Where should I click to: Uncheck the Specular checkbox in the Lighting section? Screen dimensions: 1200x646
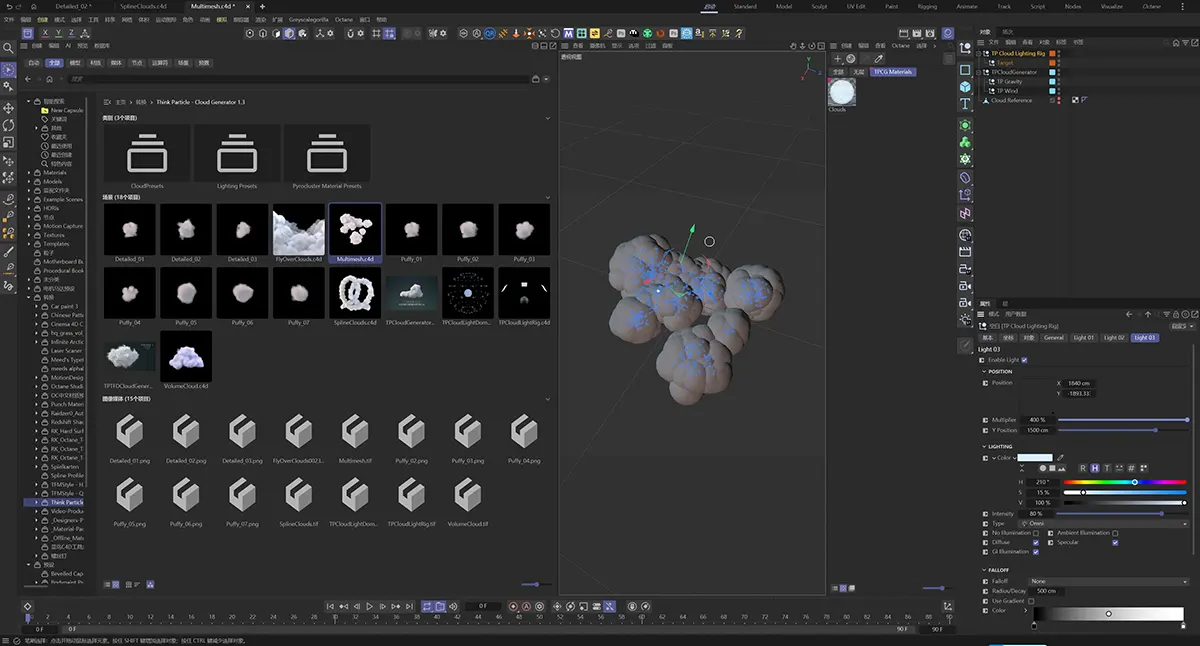1115,542
